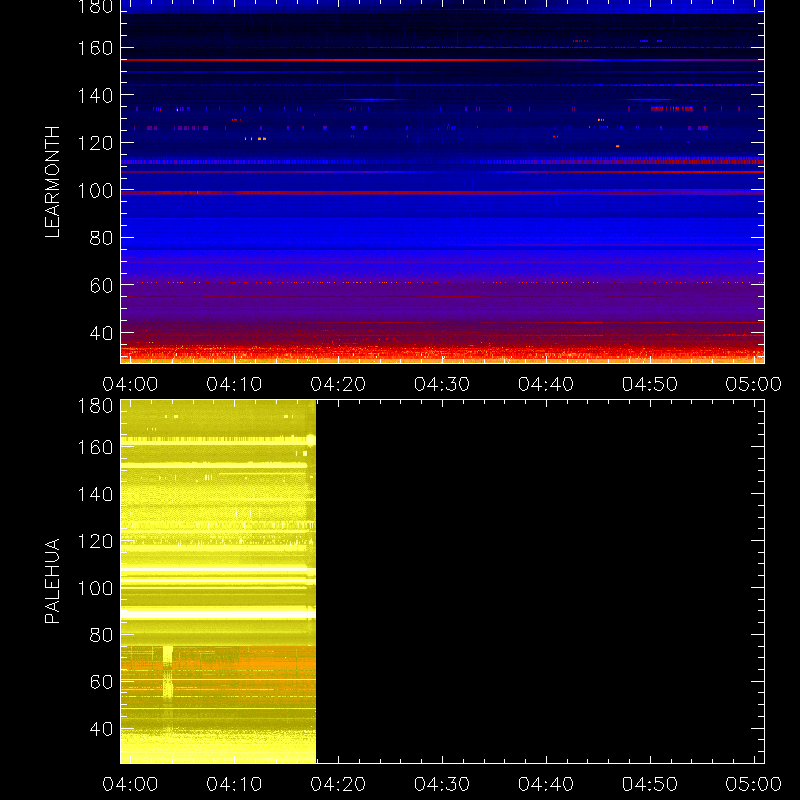Click the 100 tick label on Palehua axis

coord(95,588)
